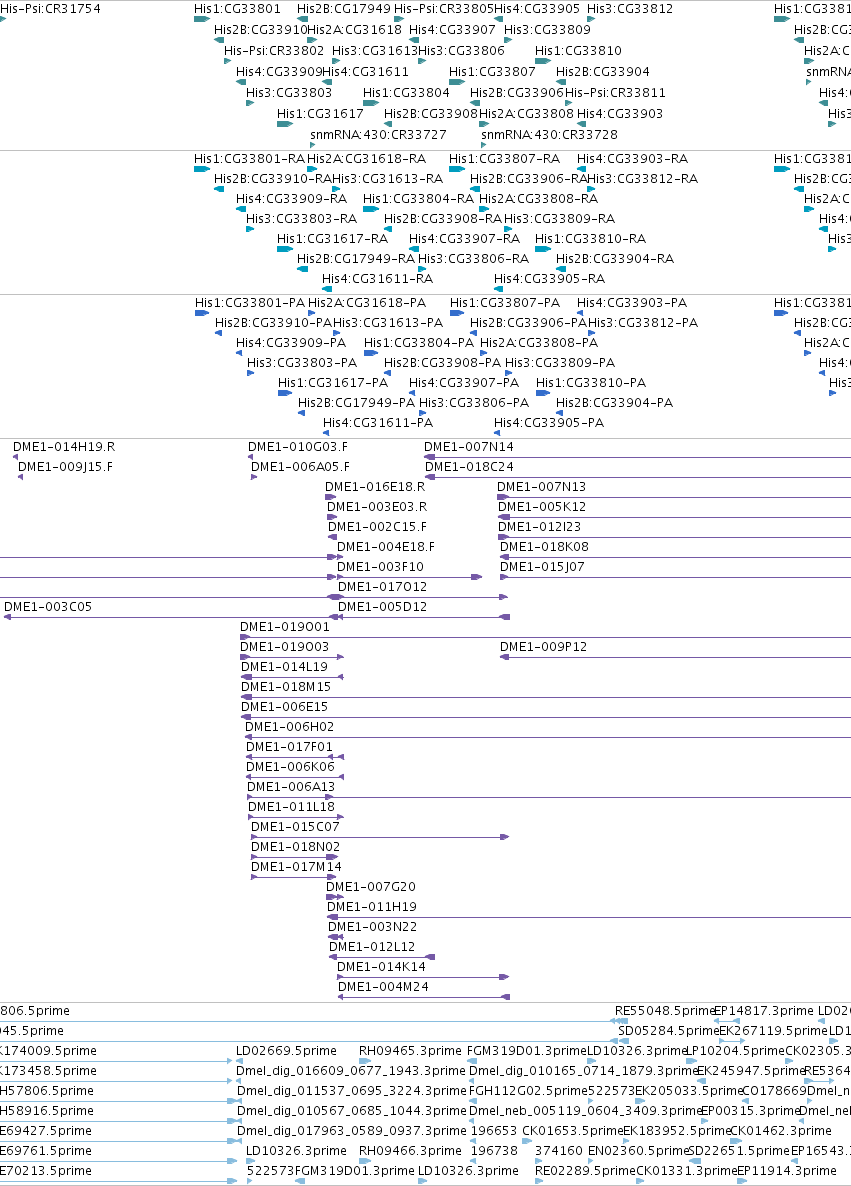Open EST SD05284.5prime
Viewport: 851px width, 1186px height.
pos(669,1031)
